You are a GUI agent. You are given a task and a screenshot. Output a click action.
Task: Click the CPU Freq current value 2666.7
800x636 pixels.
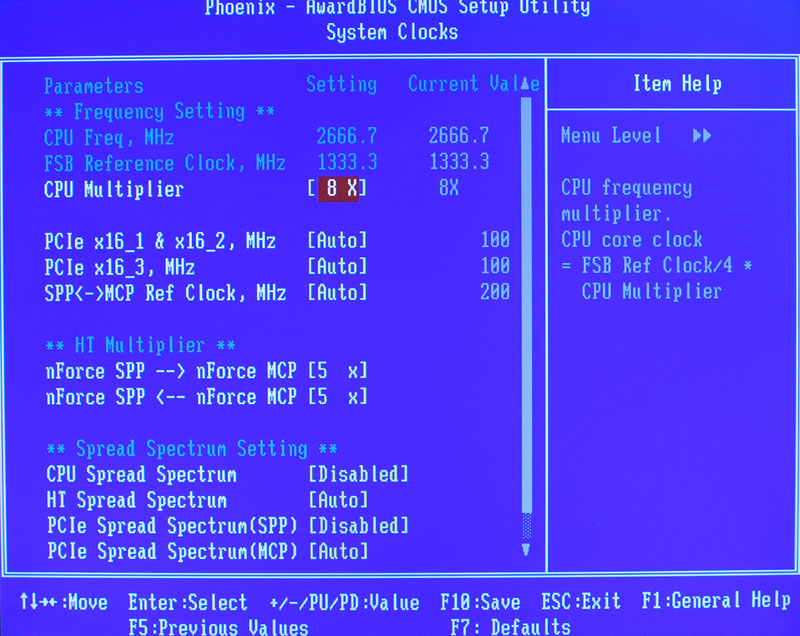[x=459, y=136]
